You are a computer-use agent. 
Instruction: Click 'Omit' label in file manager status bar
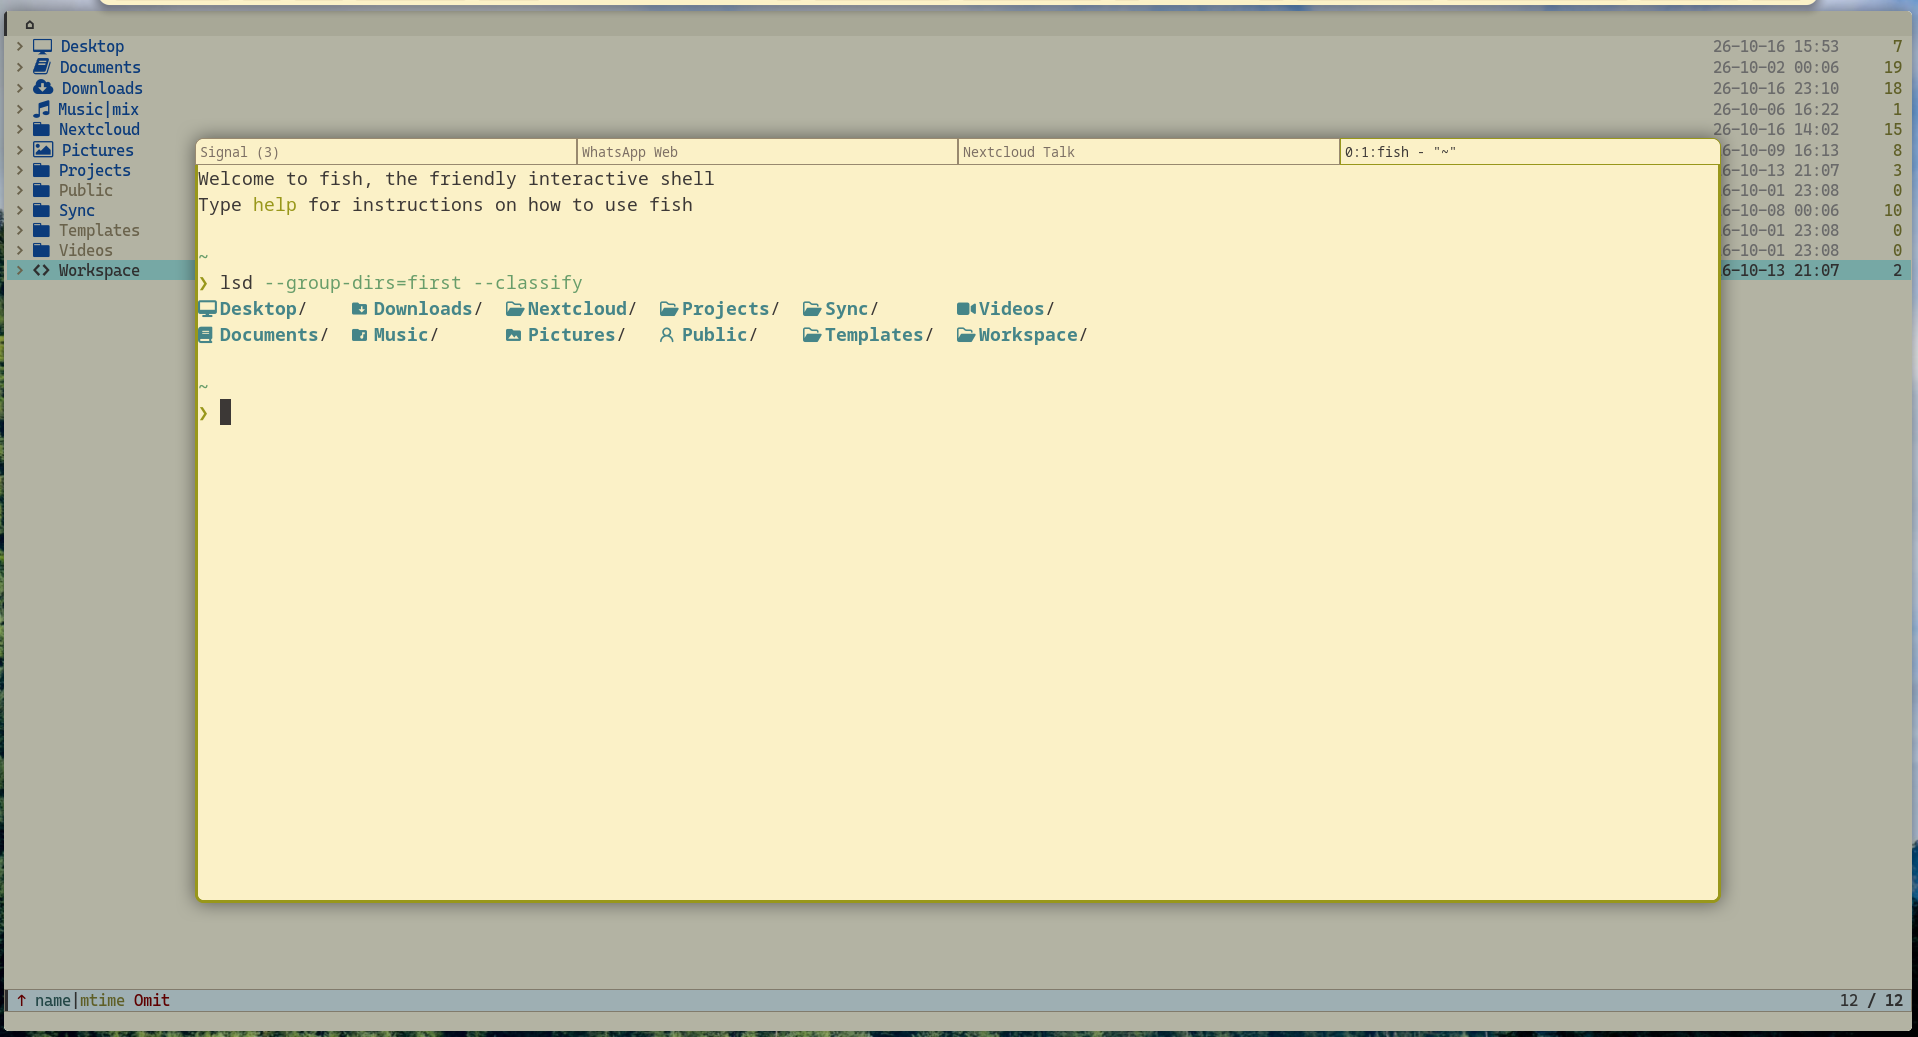[152, 1000]
